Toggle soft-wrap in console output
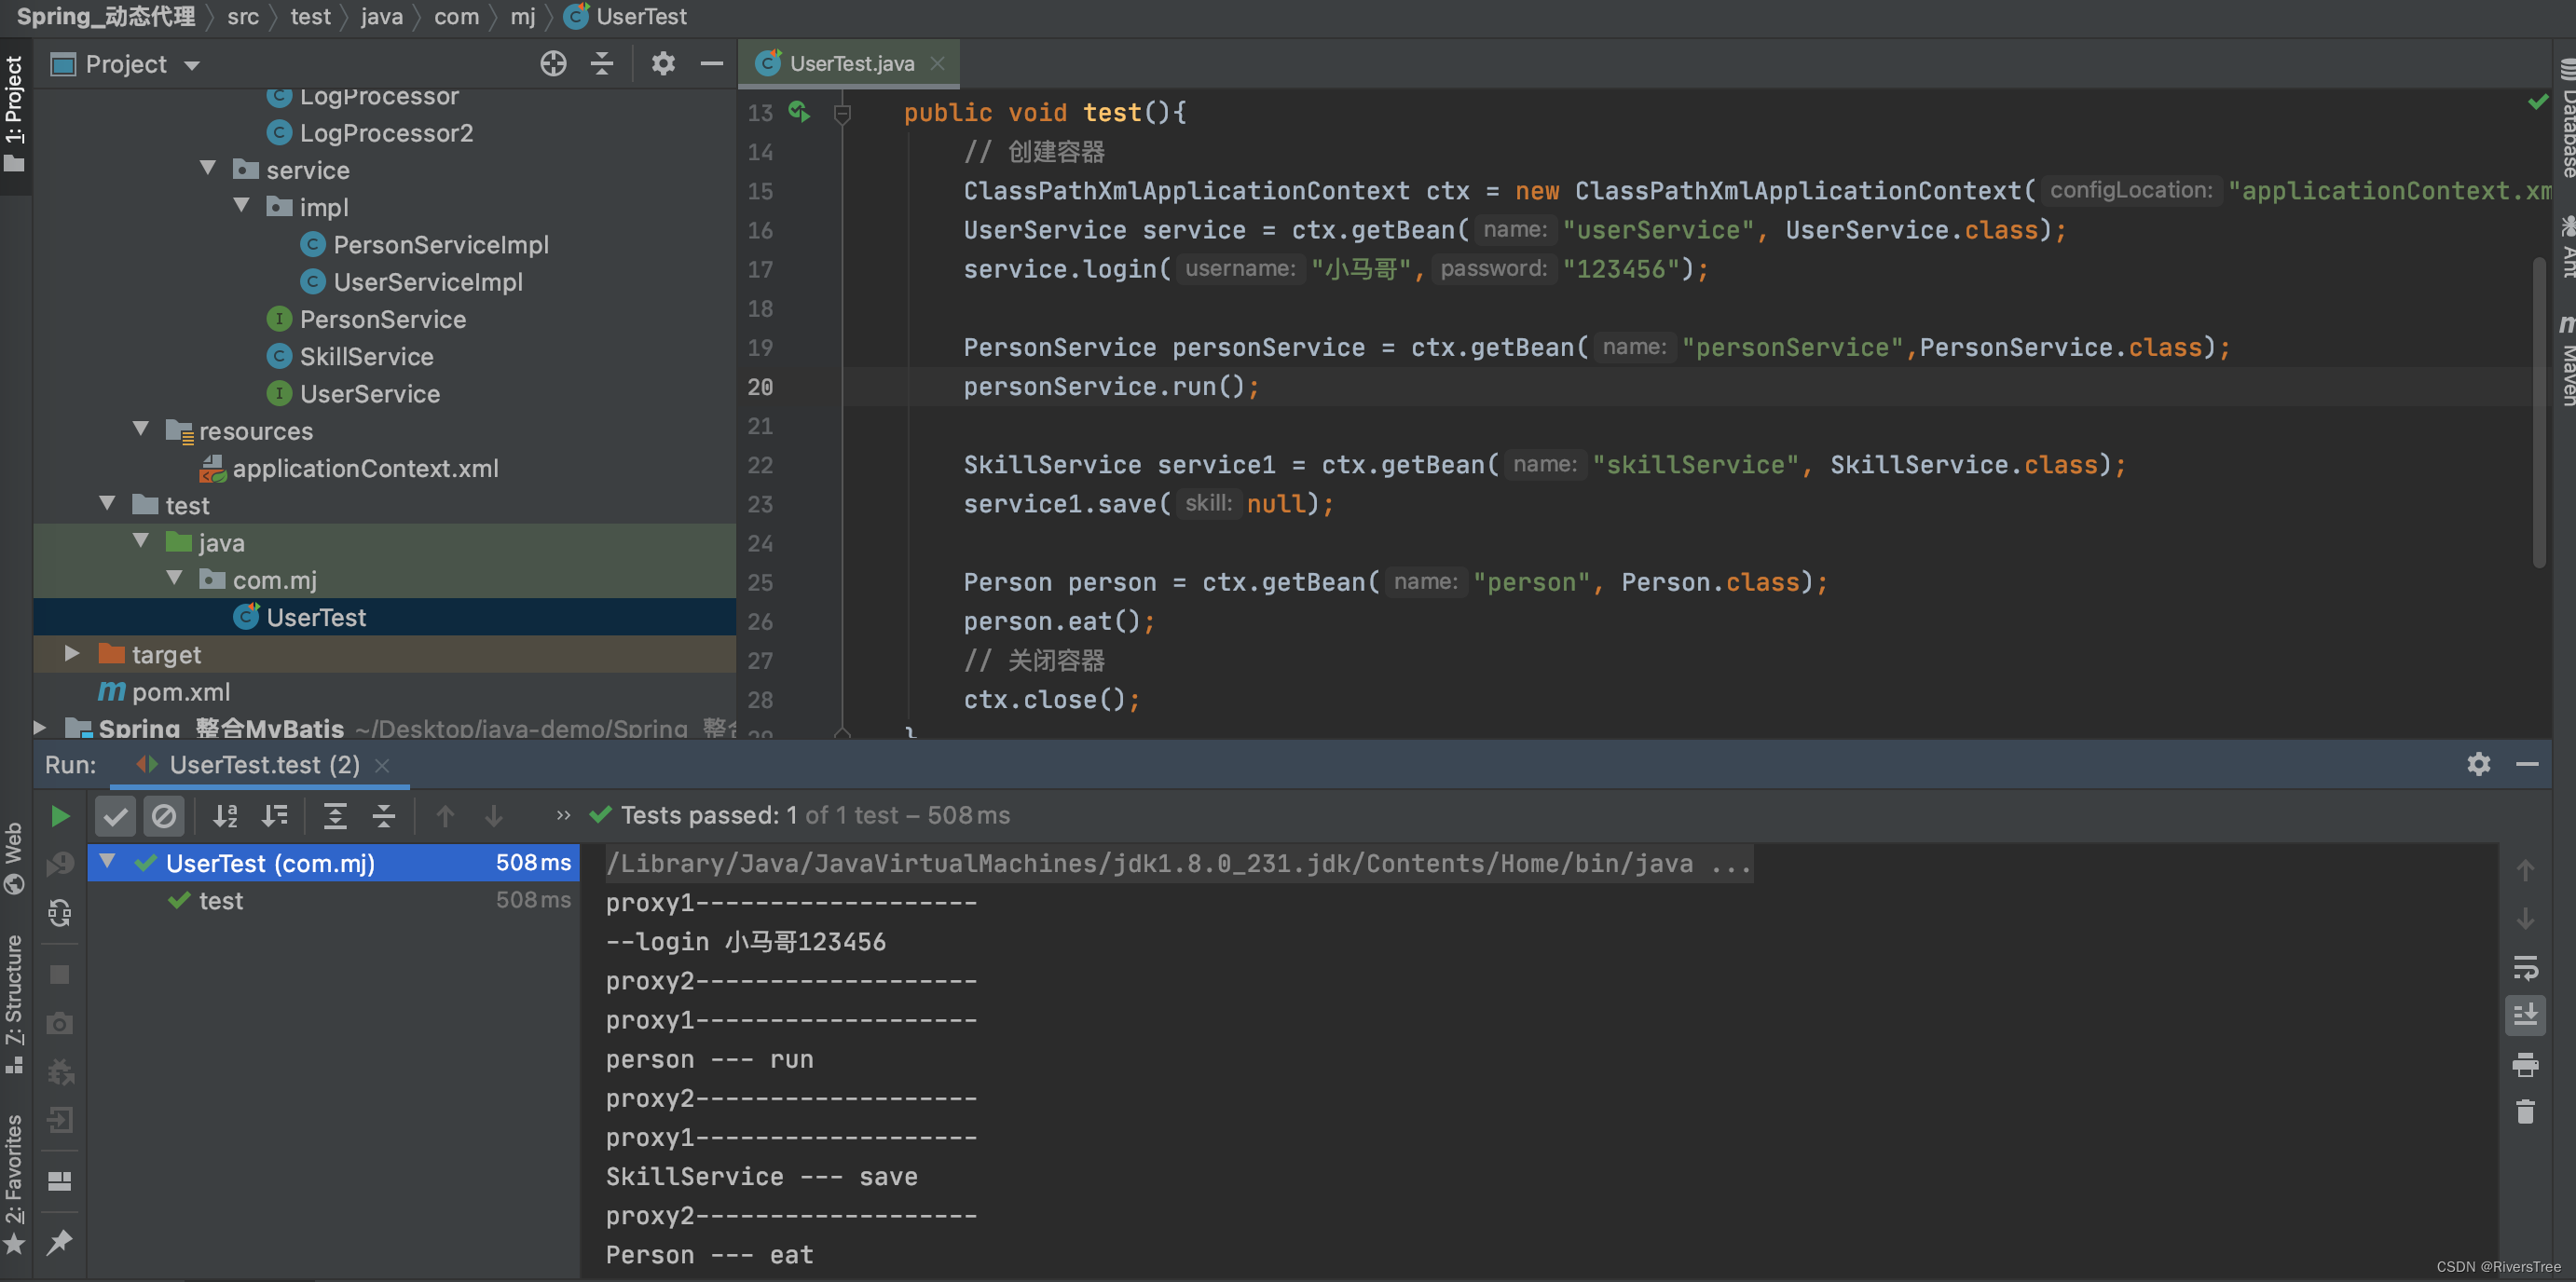This screenshot has width=2576, height=1282. coord(2525,967)
